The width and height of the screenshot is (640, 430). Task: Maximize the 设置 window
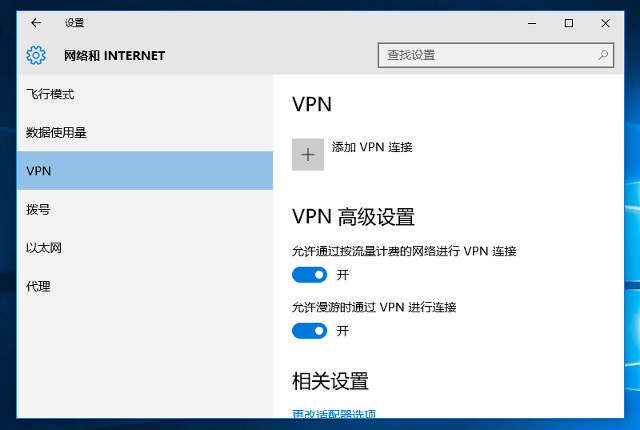click(568, 23)
